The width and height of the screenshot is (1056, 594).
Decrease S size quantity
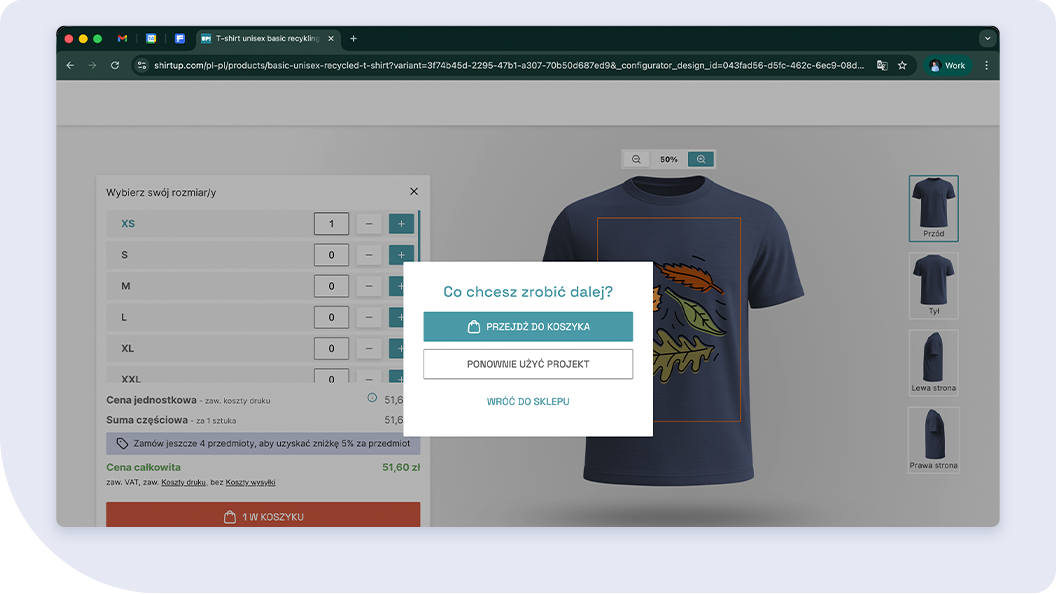[369, 255]
